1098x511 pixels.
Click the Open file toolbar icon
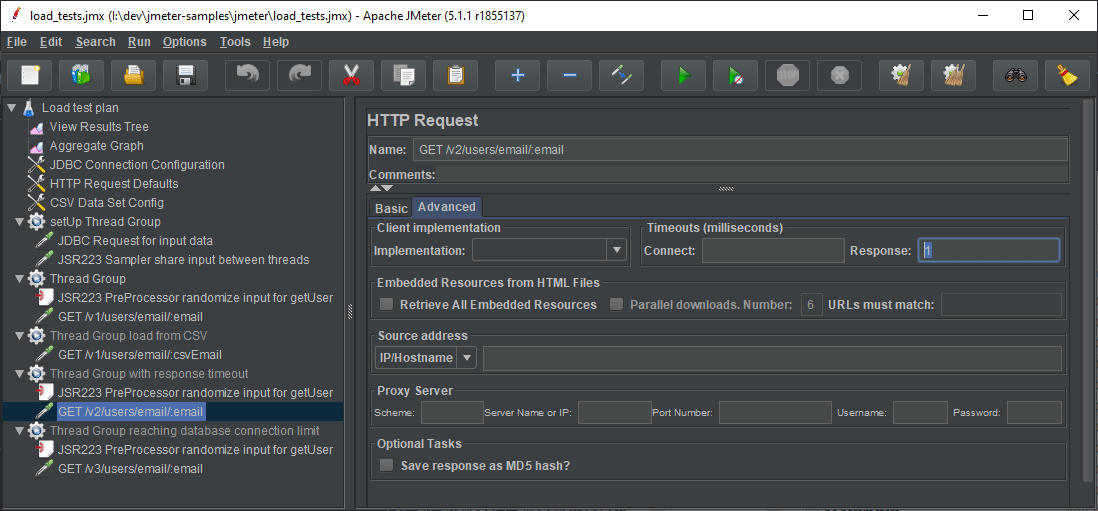[x=134, y=75]
